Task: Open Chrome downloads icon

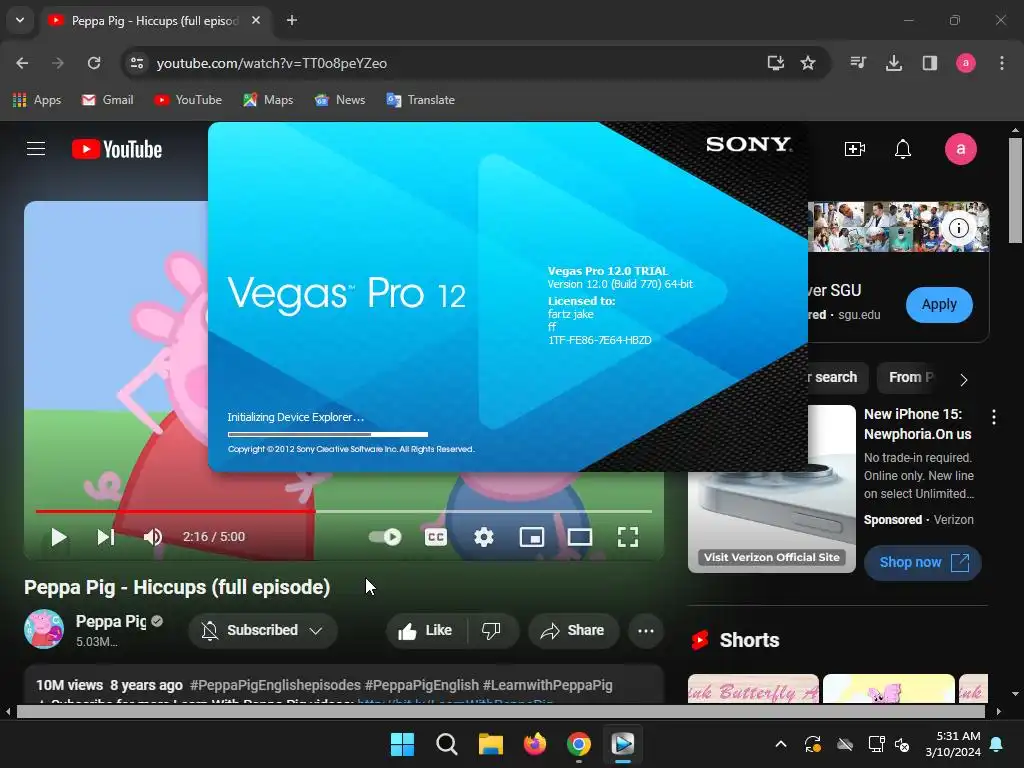Action: [x=894, y=63]
